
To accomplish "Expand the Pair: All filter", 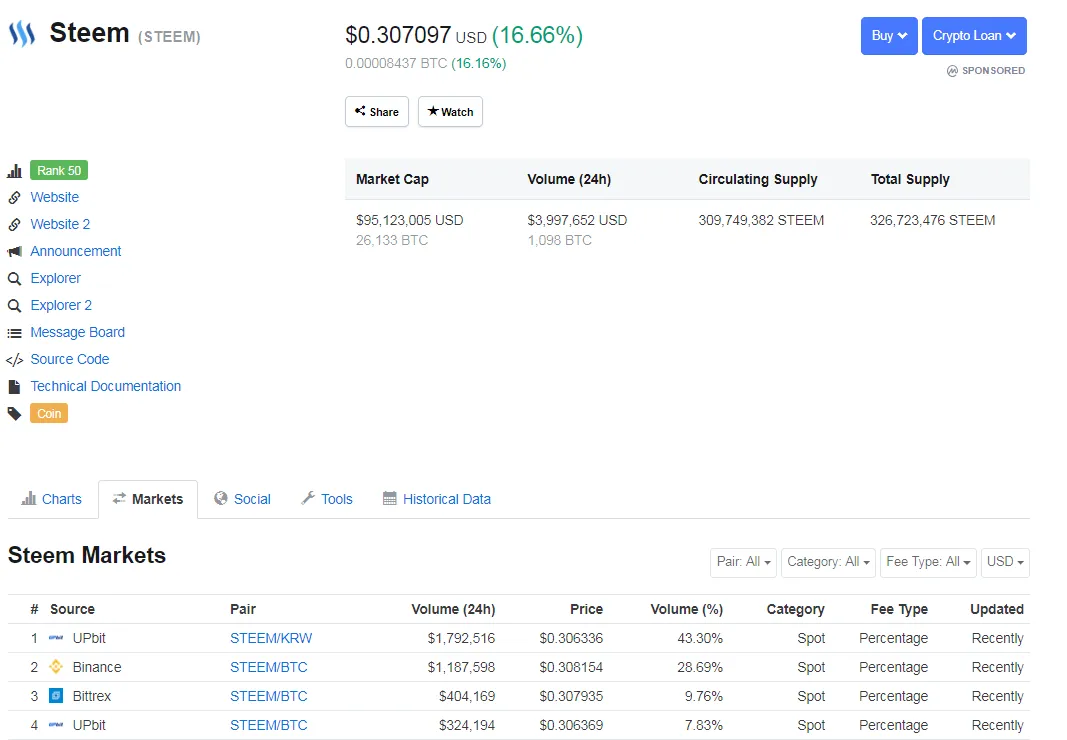I will (x=743, y=562).
